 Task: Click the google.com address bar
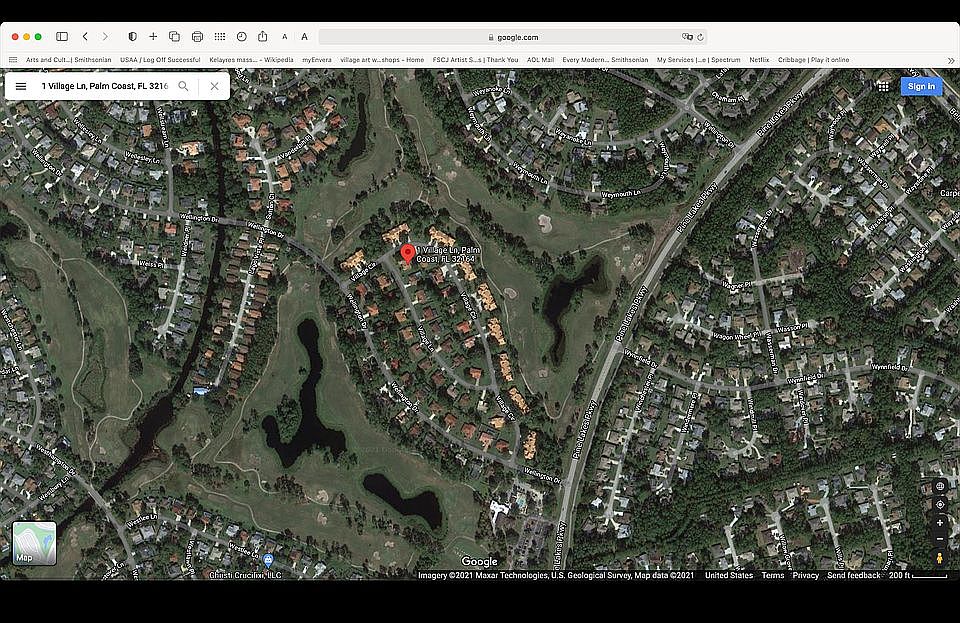pos(513,37)
